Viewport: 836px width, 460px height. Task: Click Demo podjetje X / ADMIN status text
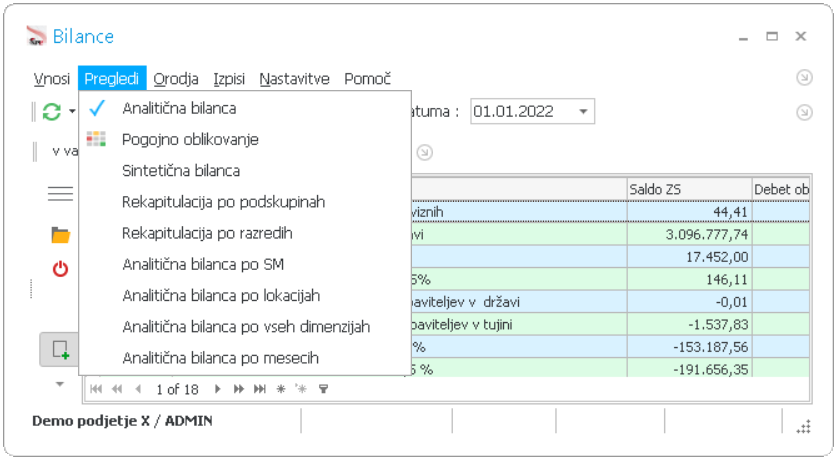click(122, 421)
